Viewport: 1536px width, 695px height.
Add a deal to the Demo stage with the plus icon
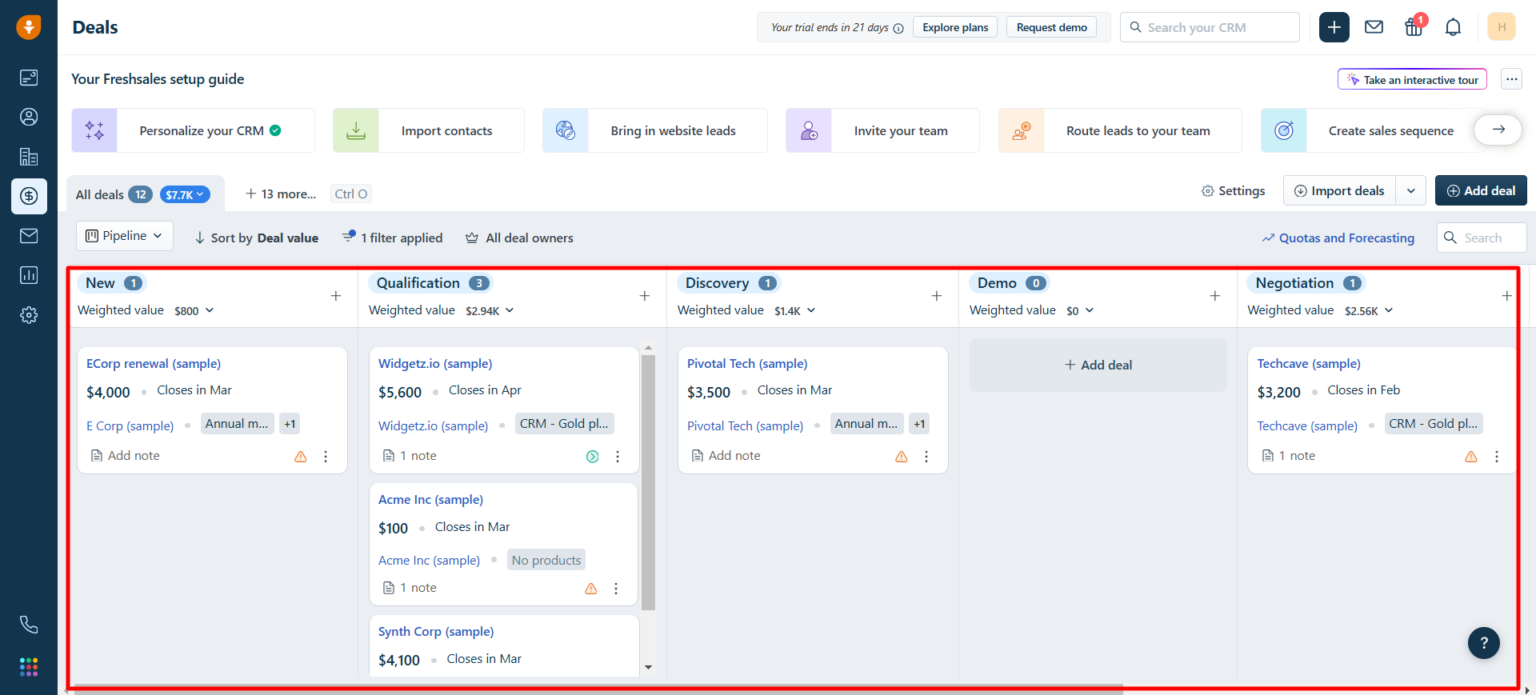[1215, 296]
